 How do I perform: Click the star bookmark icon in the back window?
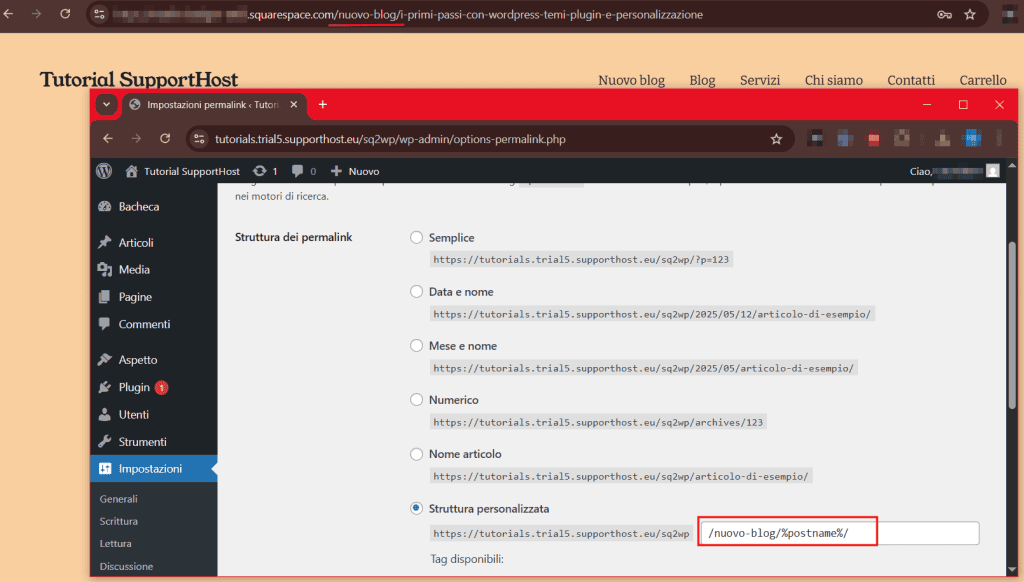click(x=970, y=14)
